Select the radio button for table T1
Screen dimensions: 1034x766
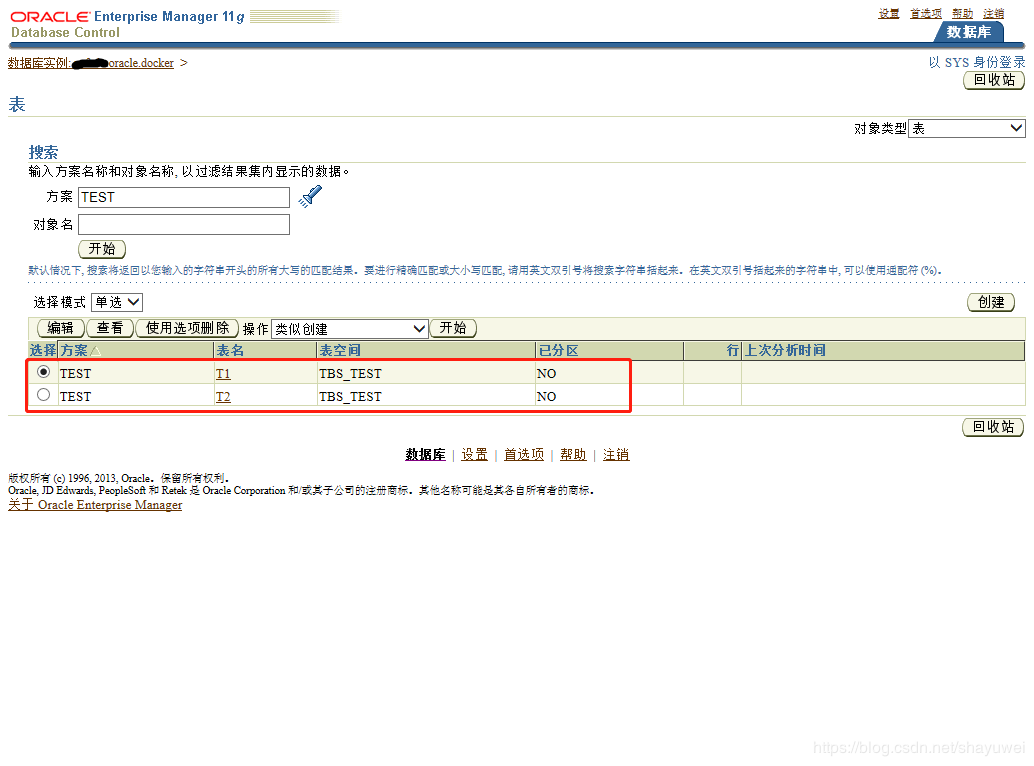[44, 372]
